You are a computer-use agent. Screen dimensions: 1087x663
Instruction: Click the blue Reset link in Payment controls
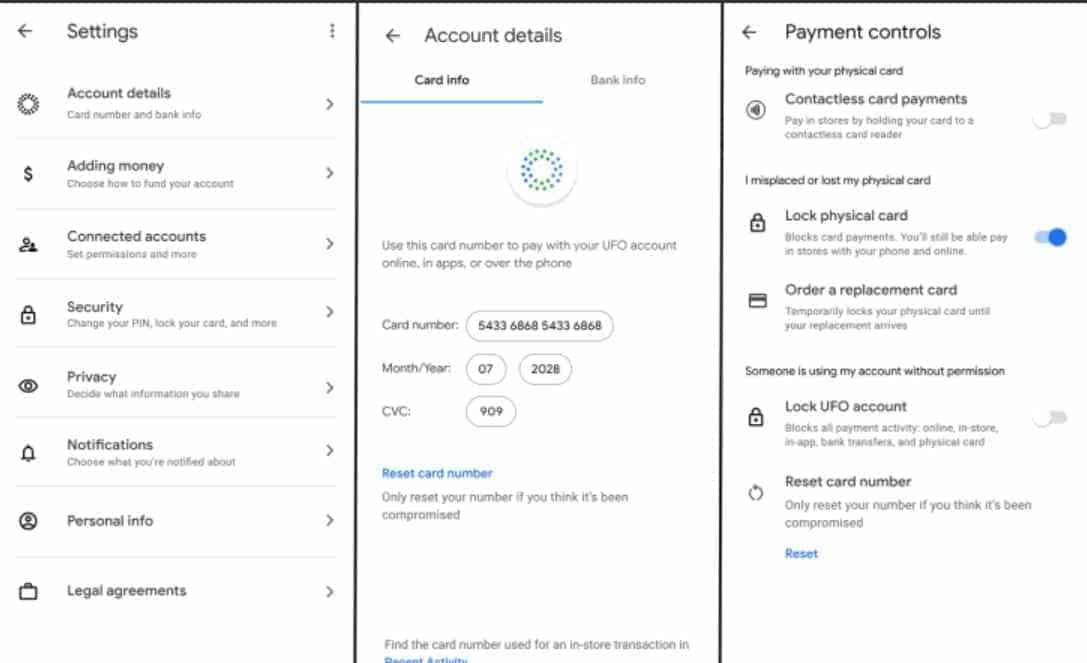tap(801, 553)
